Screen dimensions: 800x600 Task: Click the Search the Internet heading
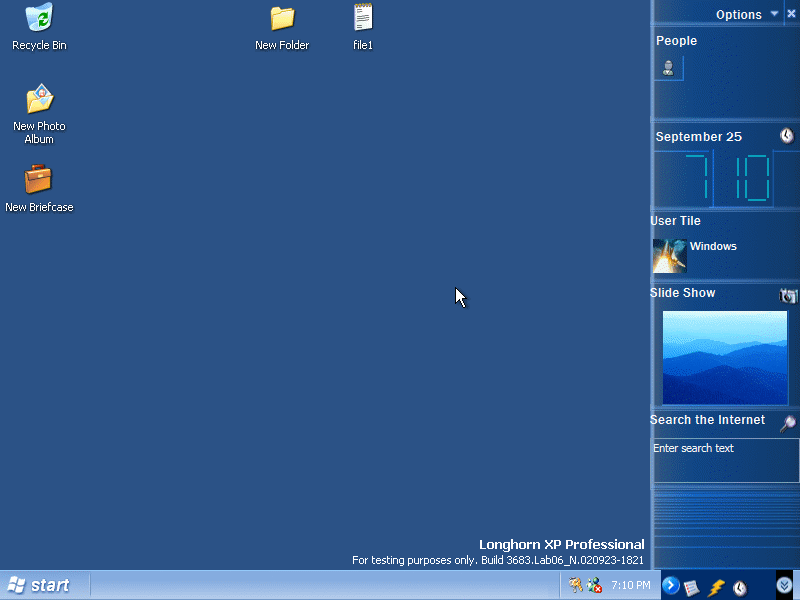707,420
